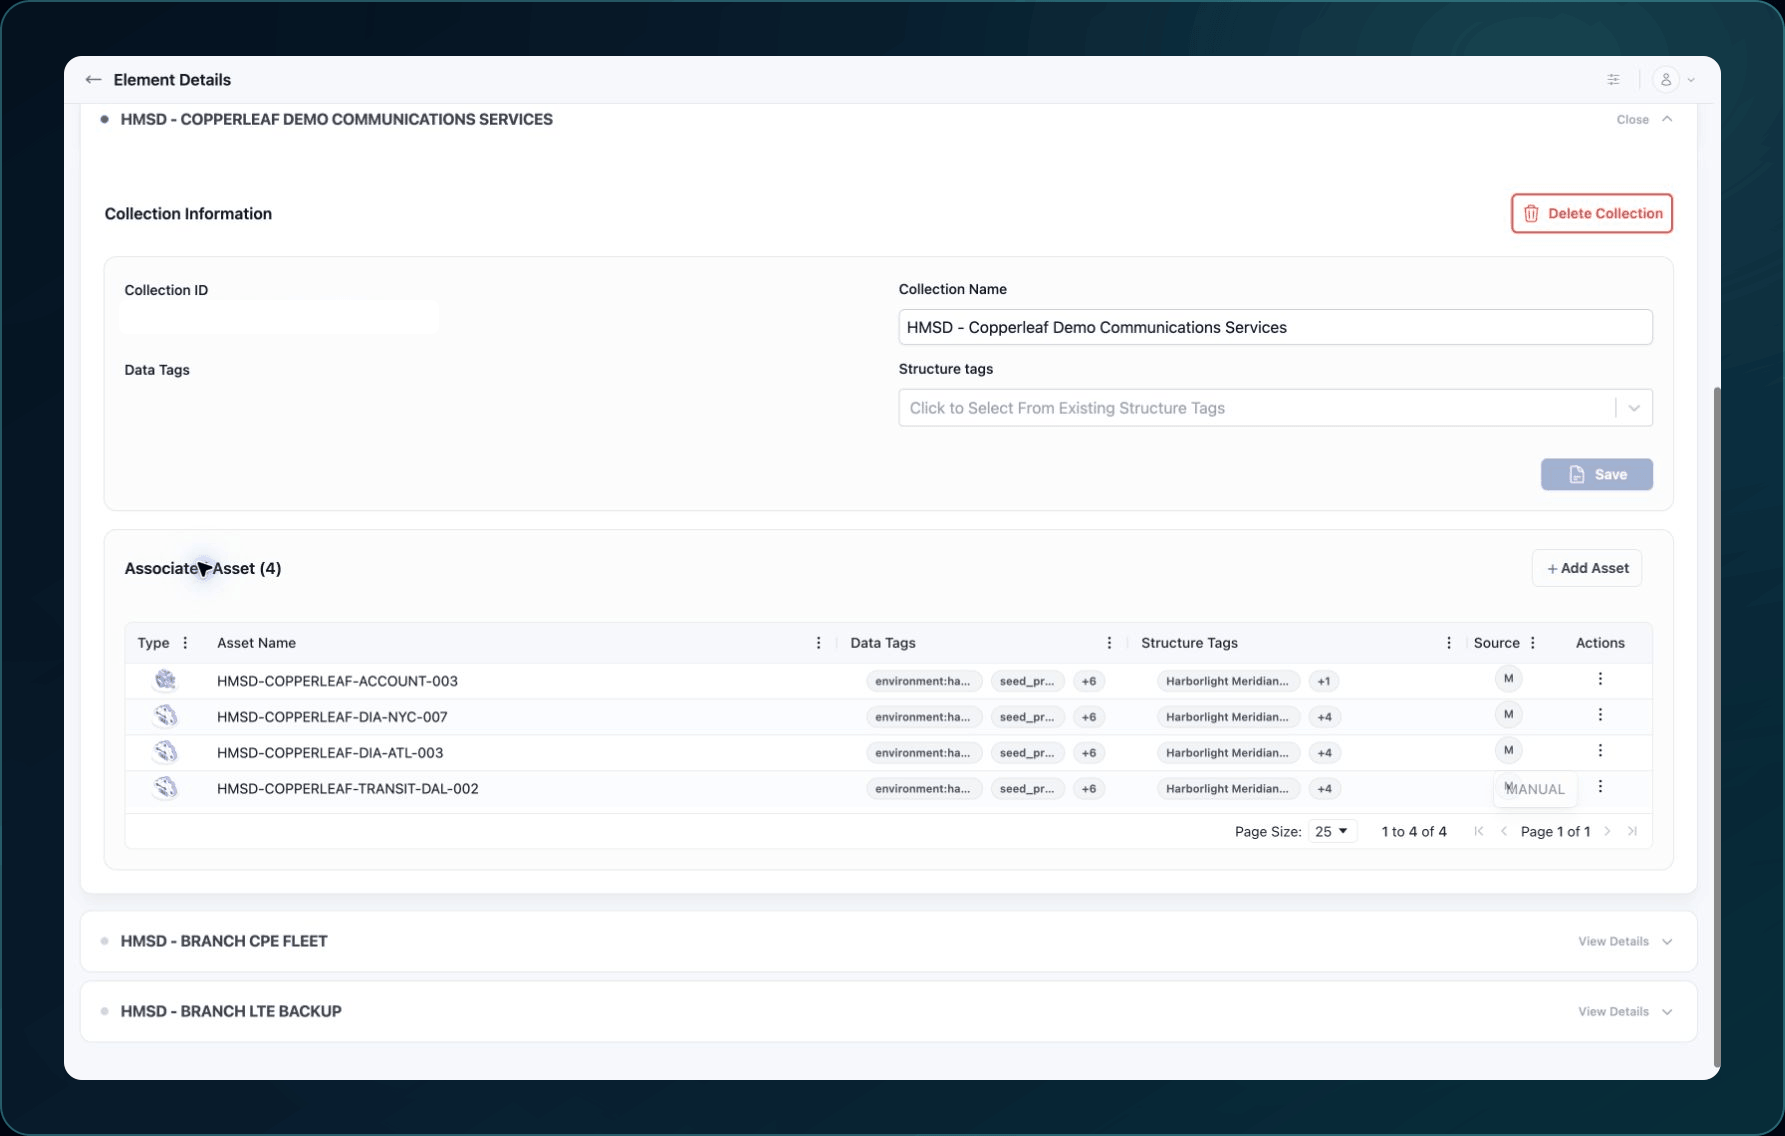Expand +4 structure tags for DIA-NYC-007
The width and height of the screenshot is (1785, 1136).
[1324, 717]
